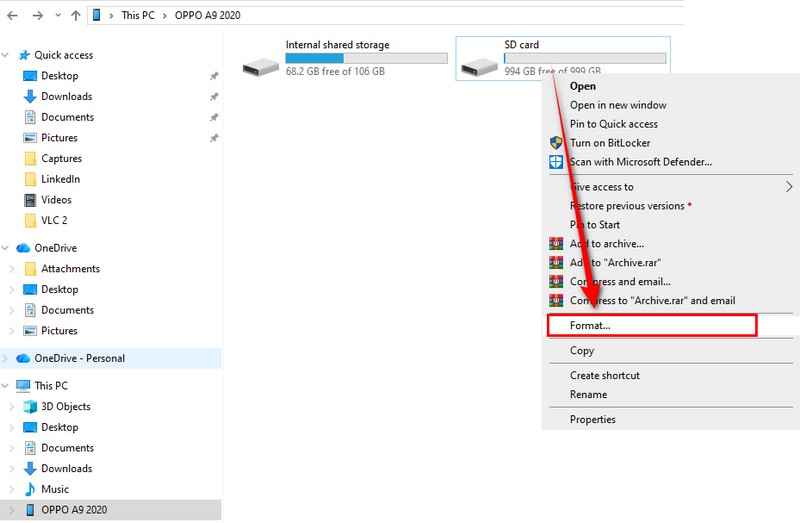Click the SD card drive icon
This screenshot has width=800, height=523.
click(480, 65)
